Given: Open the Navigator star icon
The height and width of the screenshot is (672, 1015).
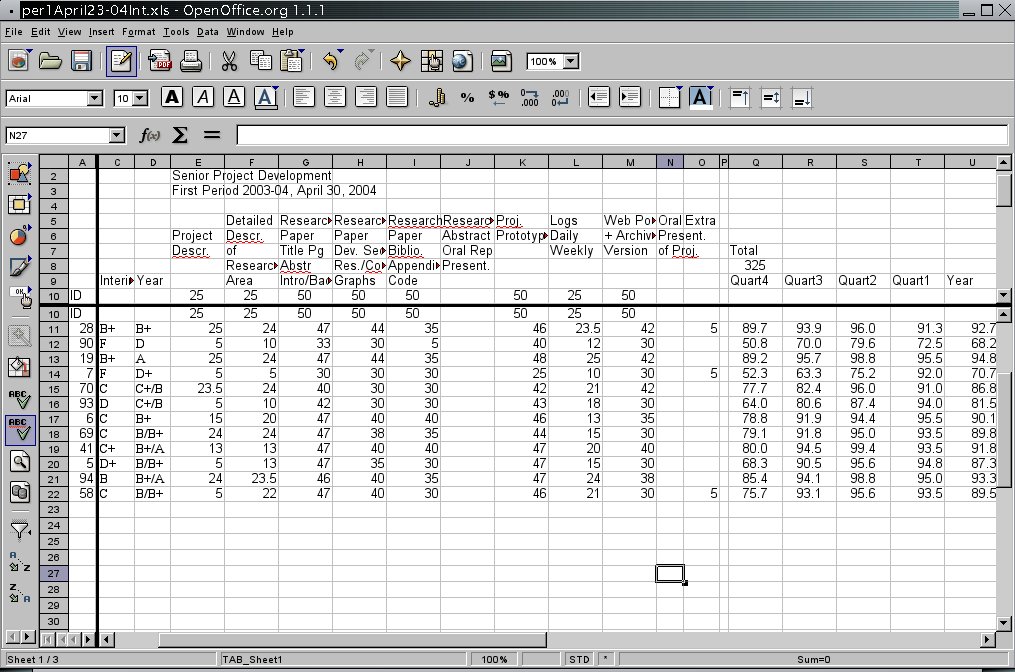Looking at the screenshot, I should [x=400, y=62].
